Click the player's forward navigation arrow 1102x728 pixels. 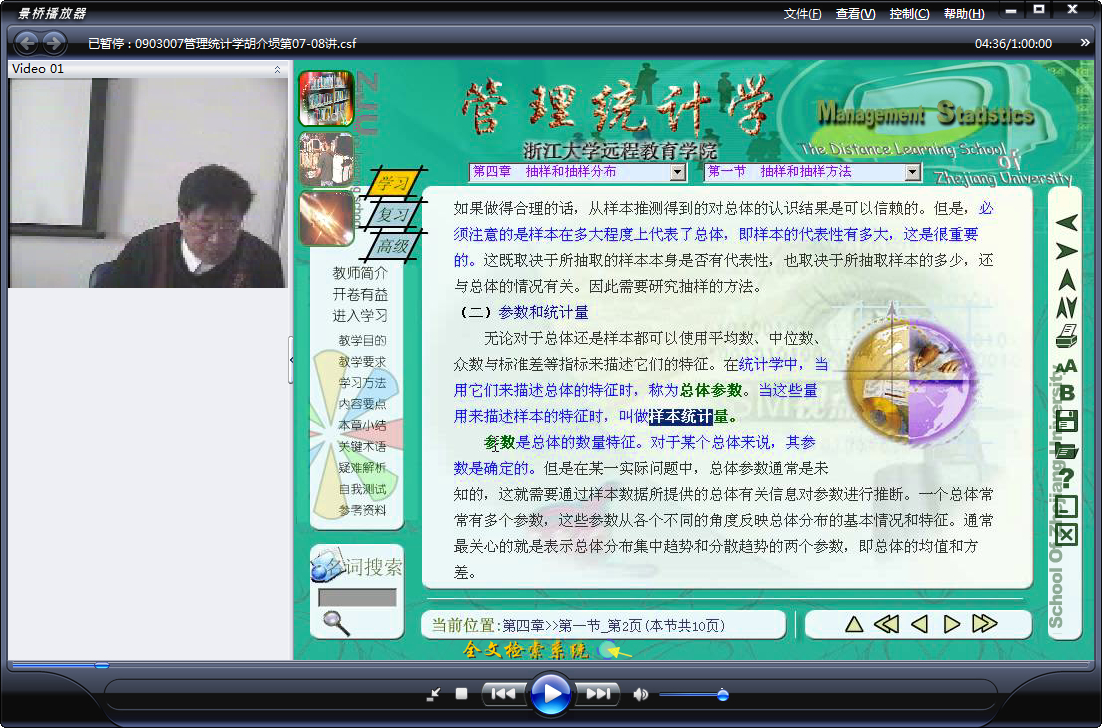[54, 44]
